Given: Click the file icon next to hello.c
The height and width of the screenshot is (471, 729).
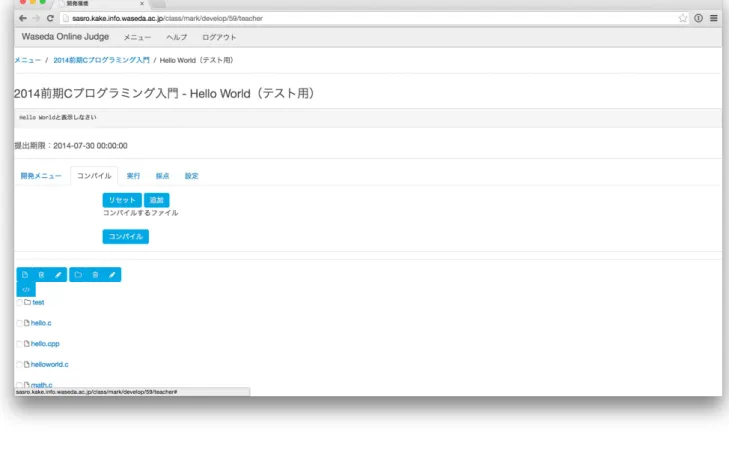Looking at the screenshot, I should click(x=27, y=323).
